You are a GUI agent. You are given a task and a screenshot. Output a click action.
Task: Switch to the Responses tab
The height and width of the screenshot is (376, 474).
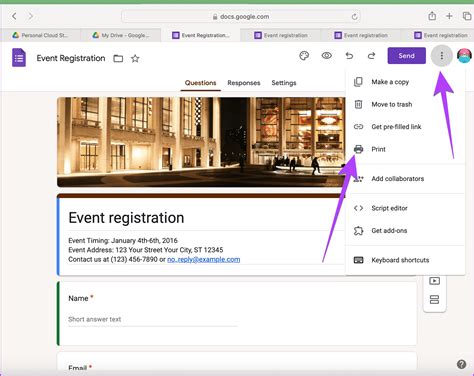(244, 83)
